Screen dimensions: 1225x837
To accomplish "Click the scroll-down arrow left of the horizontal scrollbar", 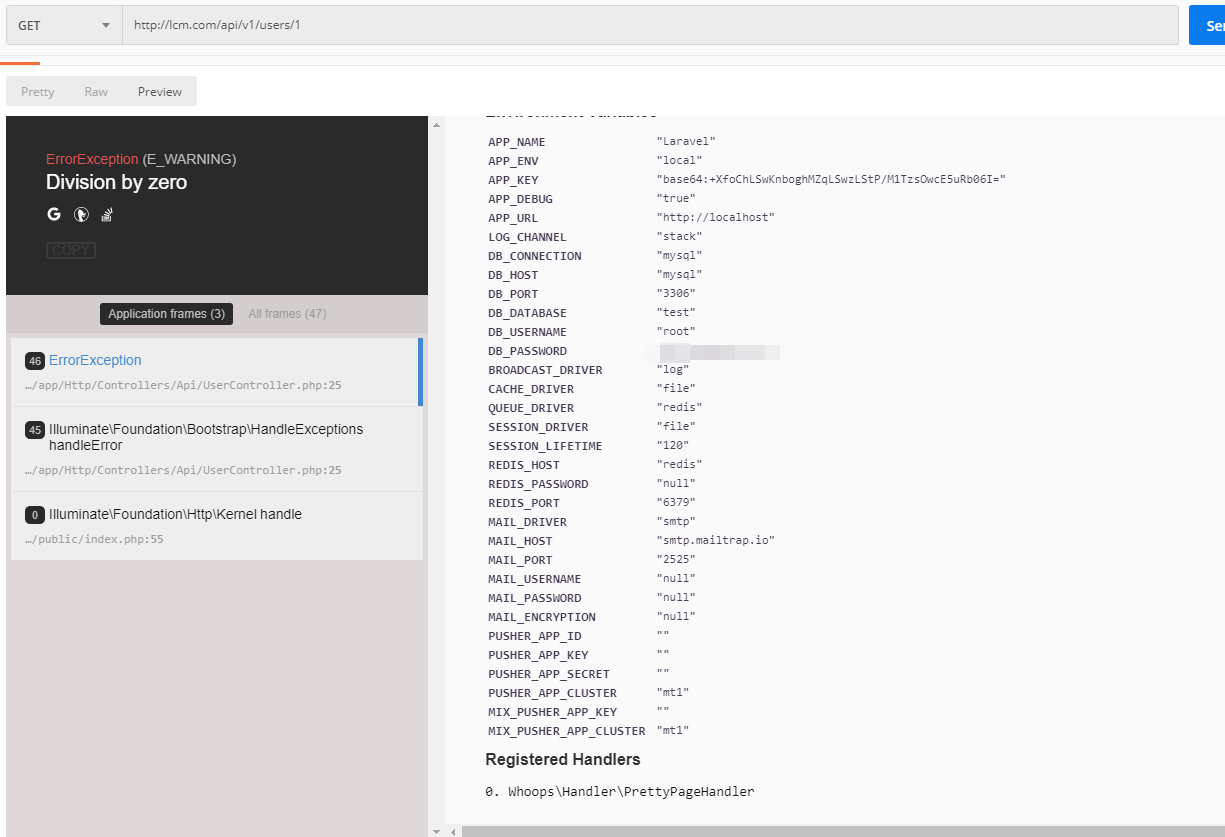I will pyautogui.click(x=436, y=831).
